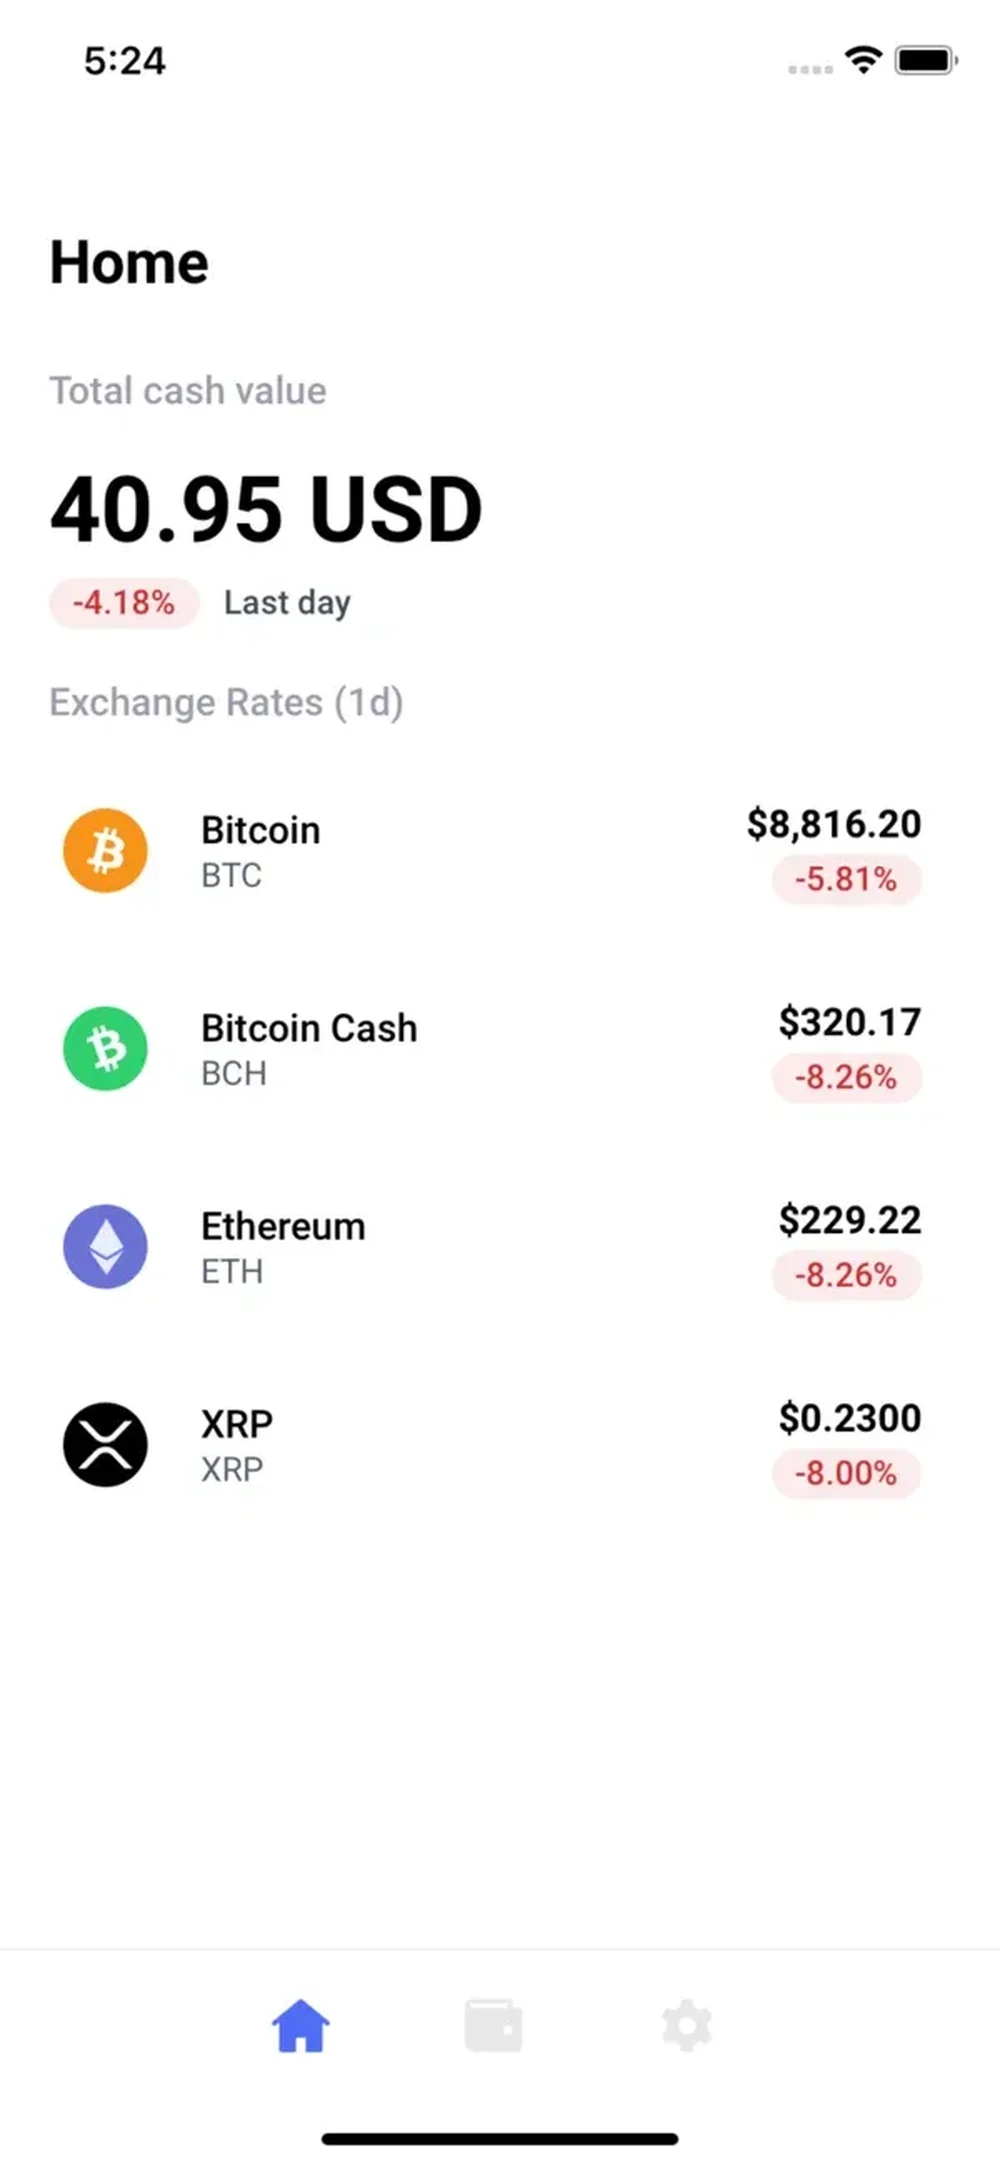Switch to the Wallet tab
The image size is (1000, 2165).
click(493, 2026)
